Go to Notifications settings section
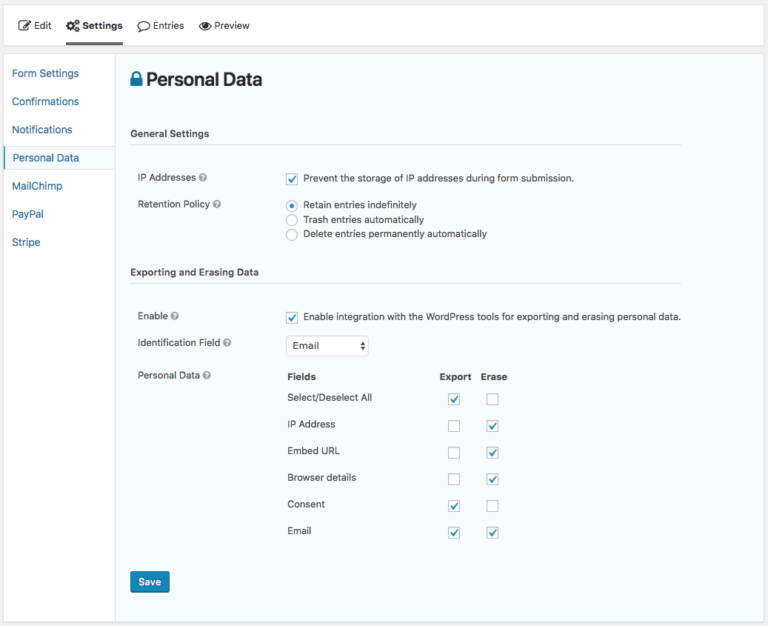768x626 pixels. (x=42, y=129)
